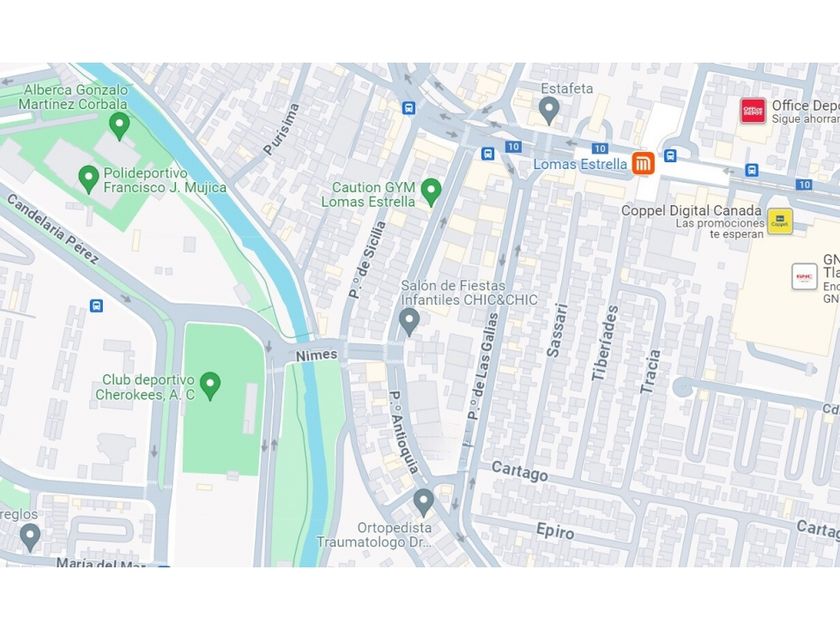Select the Cartago street label

pyautogui.click(x=520, y=471)
